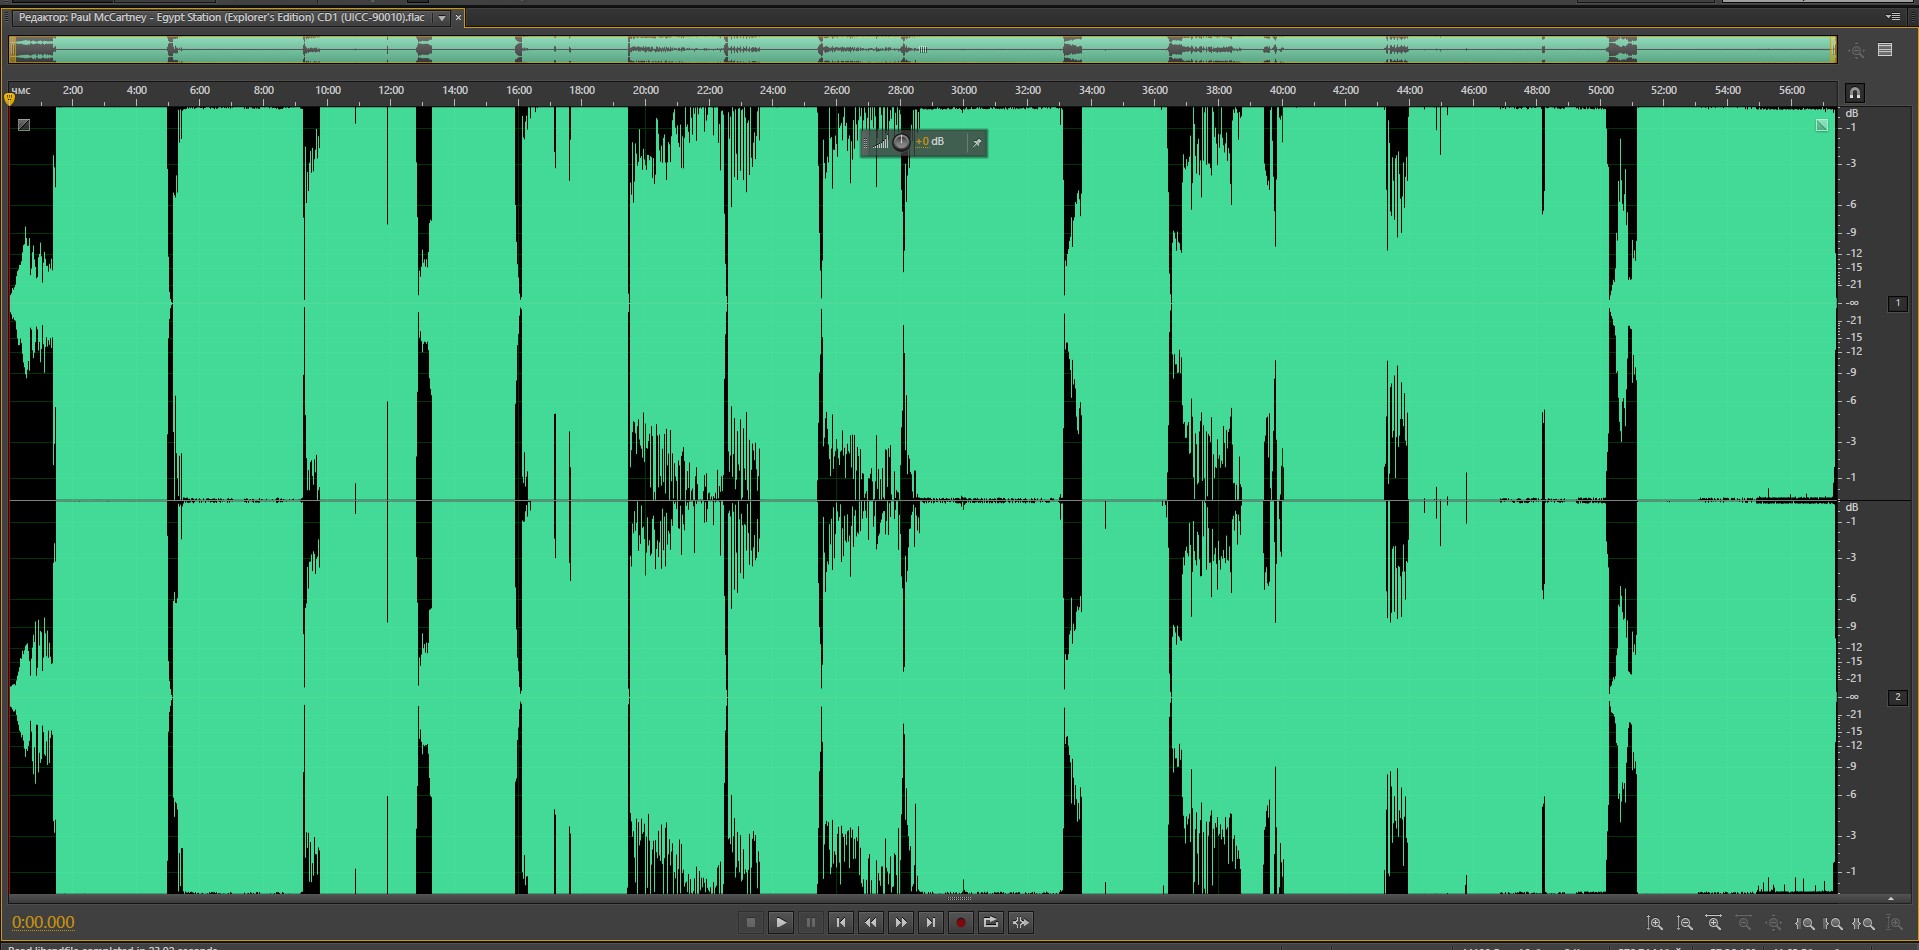The height and width of the screenshot is (950, 1919).
Task: Toggle channel 1 enable button
Action: pos(1897,303)
